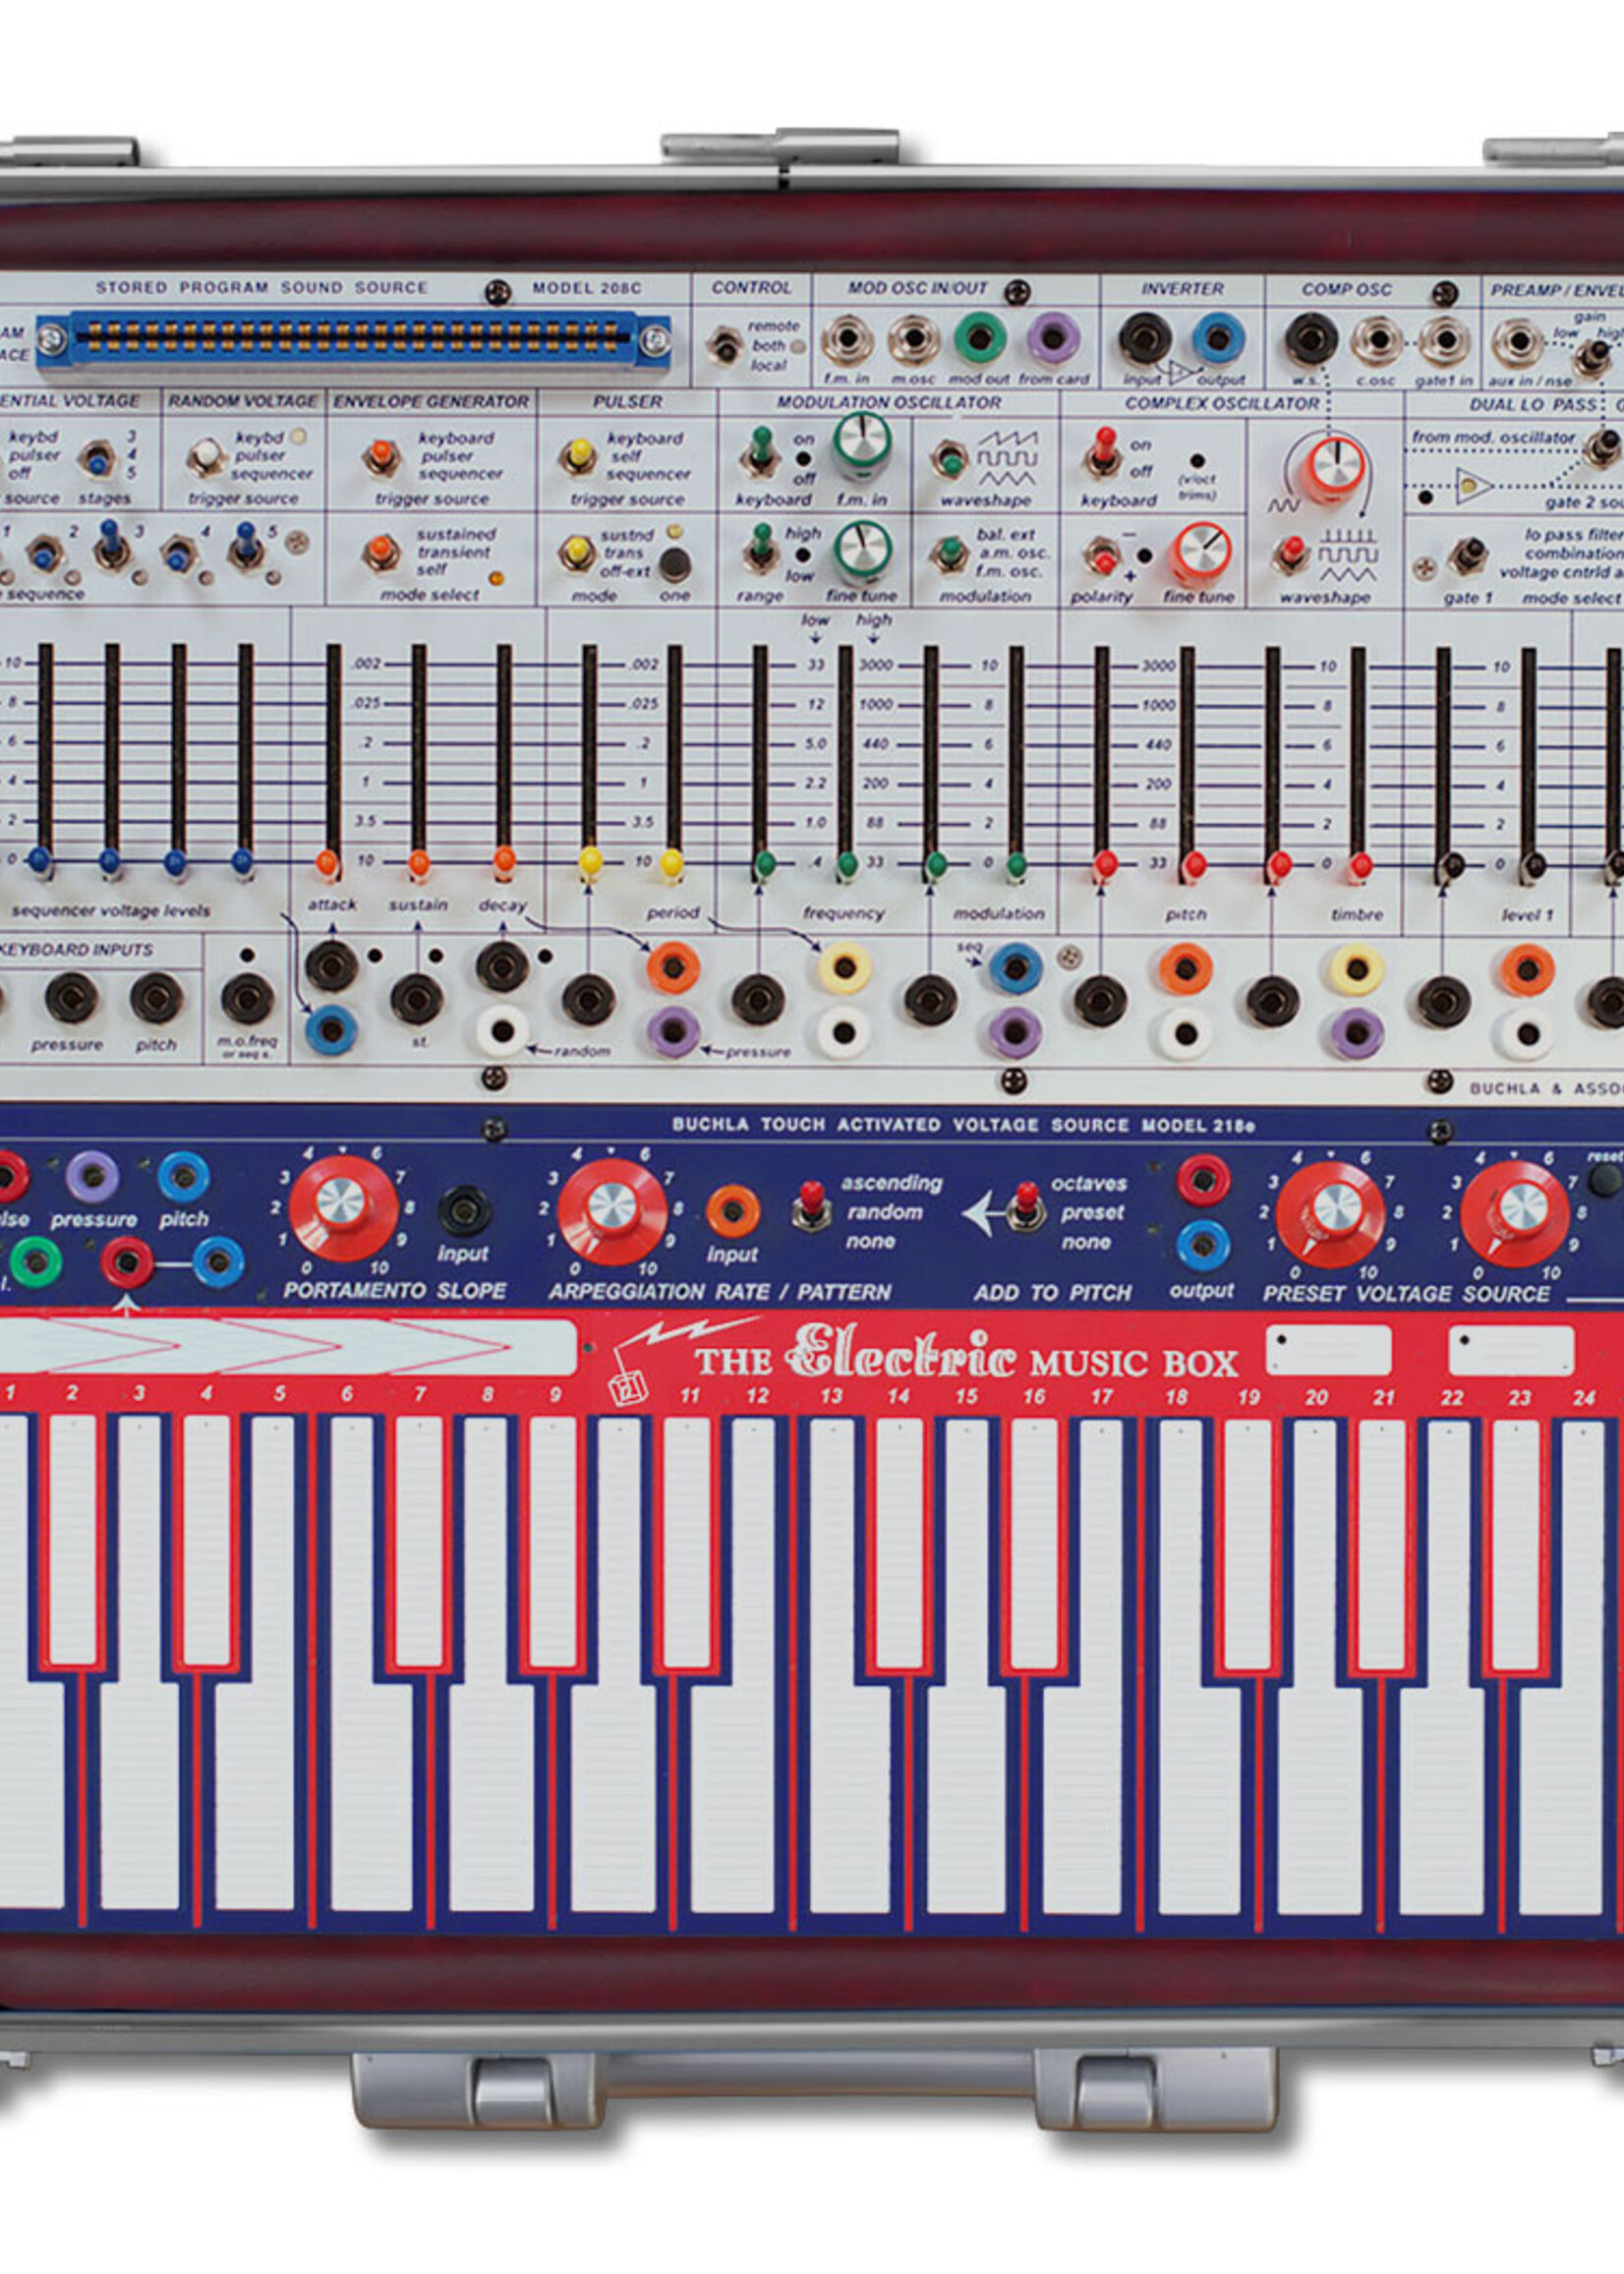Click the red output jack on 218e

pos(1203,1180)
